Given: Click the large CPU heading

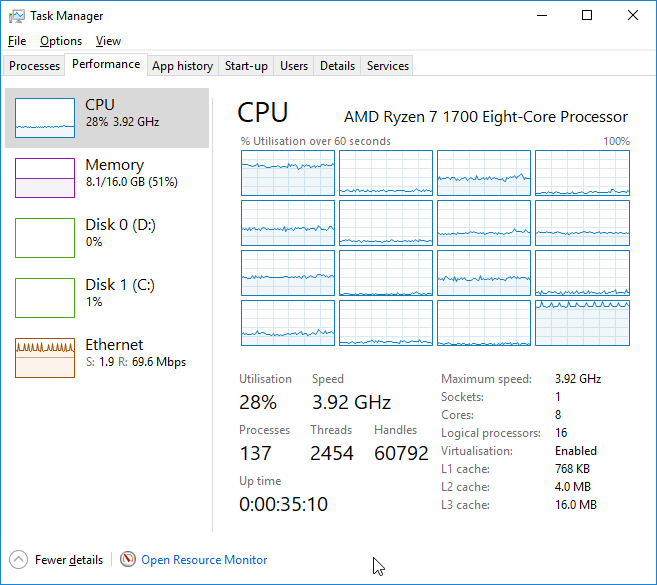Looking at the screenshot, I should tap(263, 113).
